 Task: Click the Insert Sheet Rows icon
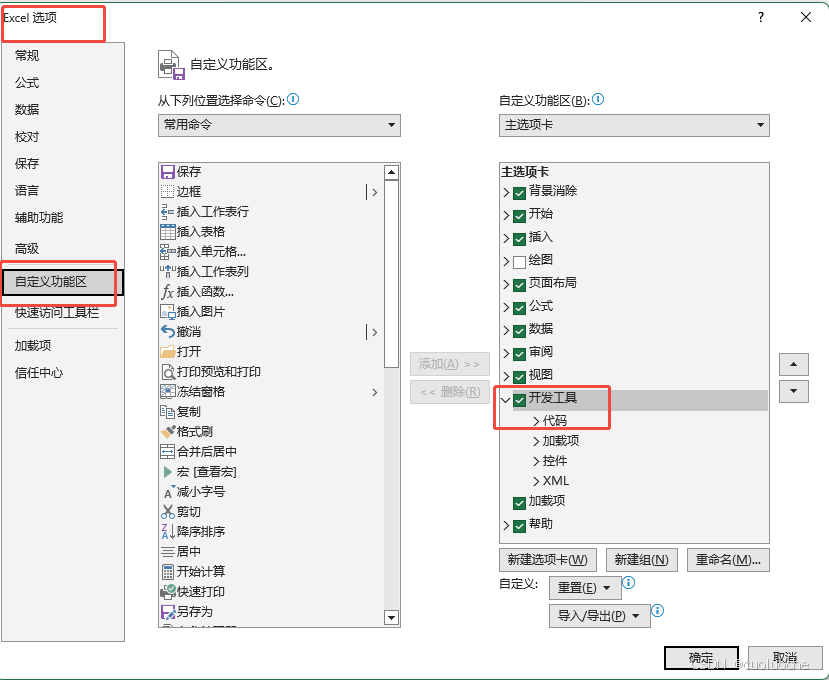(168, 212)
